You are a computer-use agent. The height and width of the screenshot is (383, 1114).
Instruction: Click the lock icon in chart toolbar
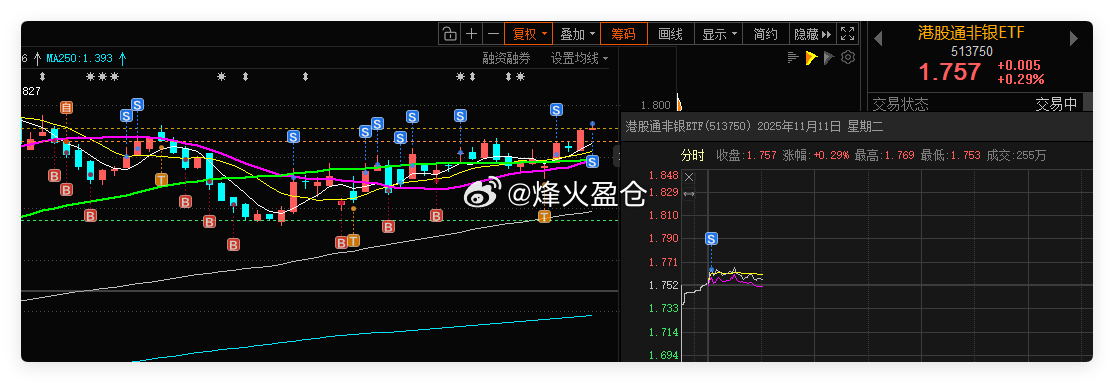click(449, 33)
